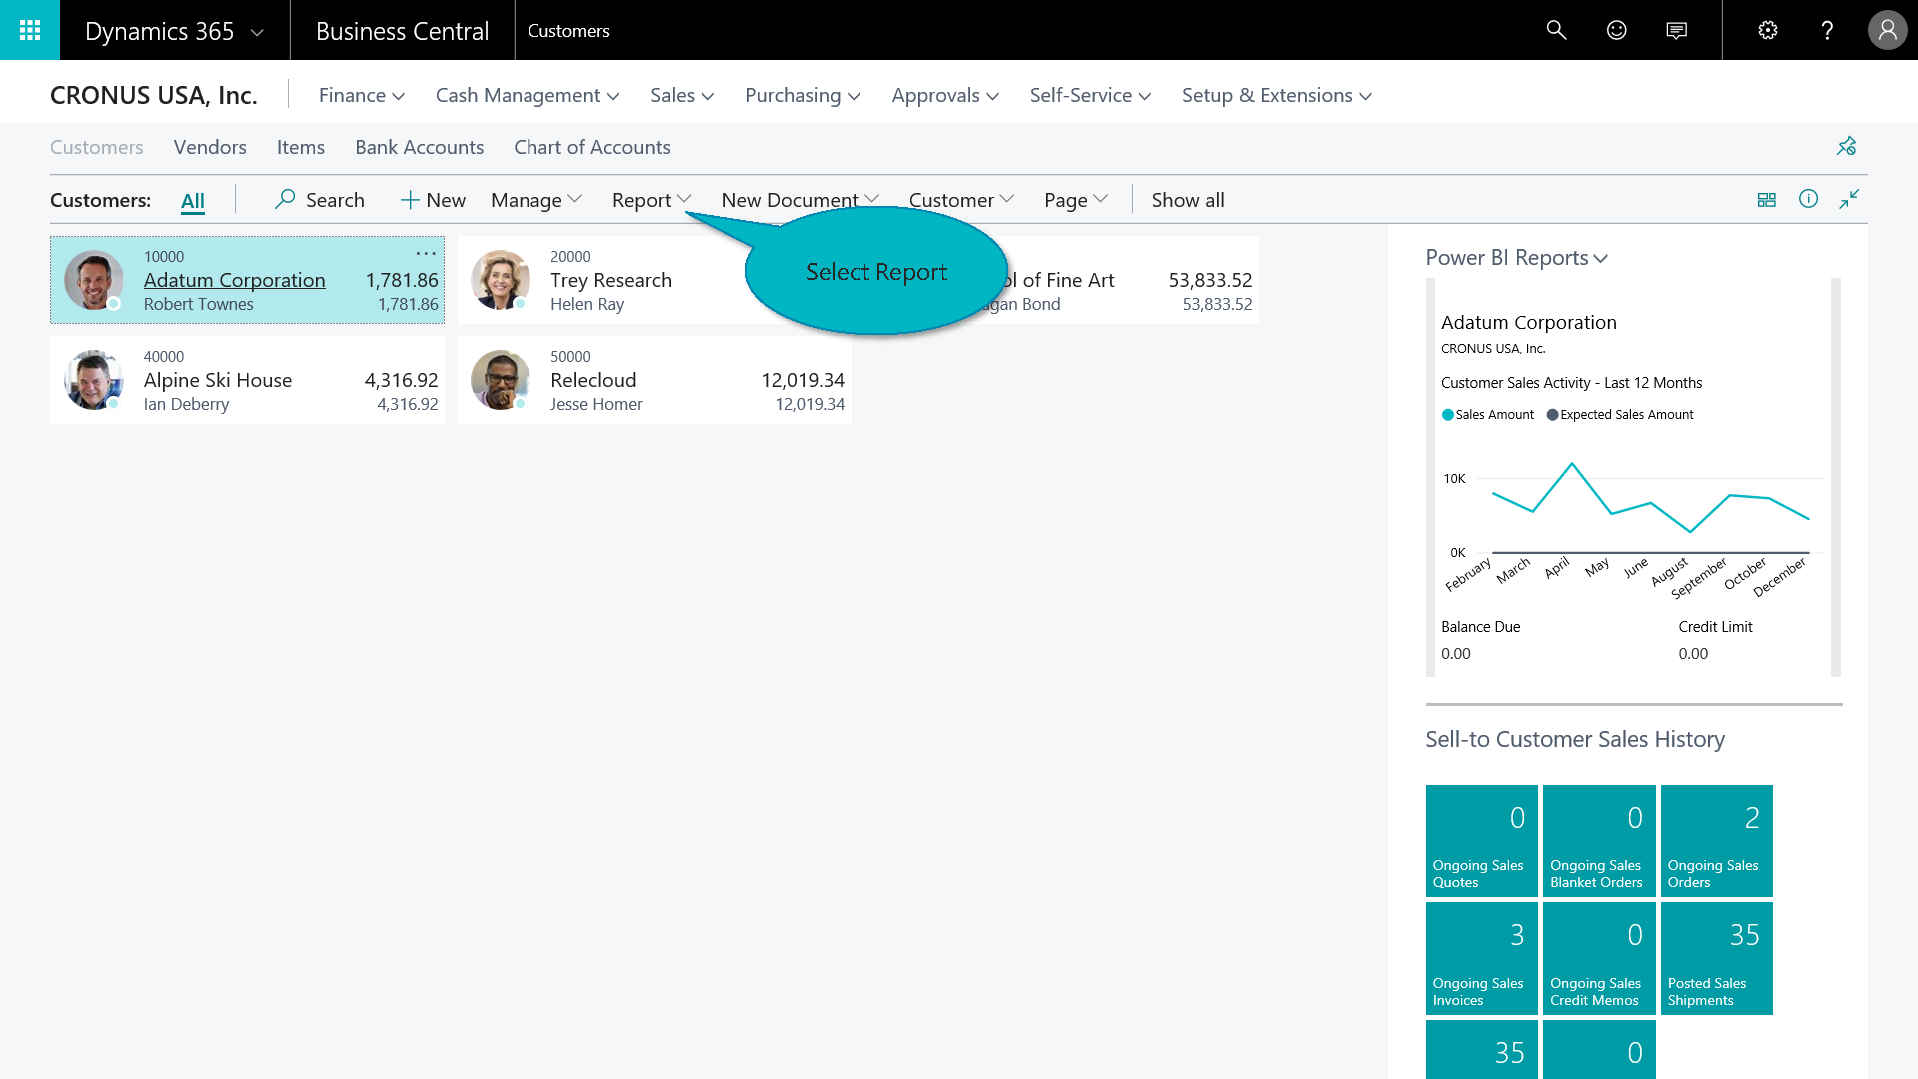Open the user account profile icon
1918x1079 pixels.
coord(1887,30)
